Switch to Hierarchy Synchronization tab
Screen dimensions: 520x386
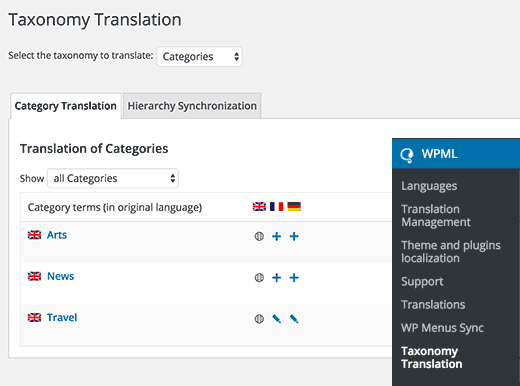click(x=192, y=106)
